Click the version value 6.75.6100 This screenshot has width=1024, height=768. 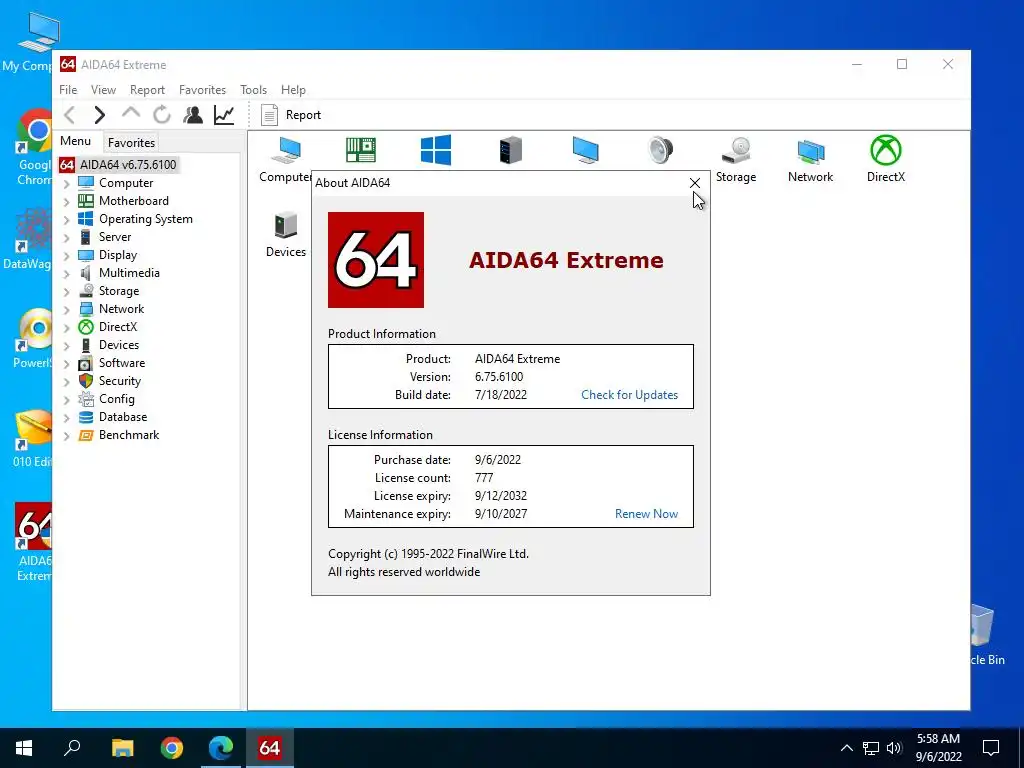point(499,377)
